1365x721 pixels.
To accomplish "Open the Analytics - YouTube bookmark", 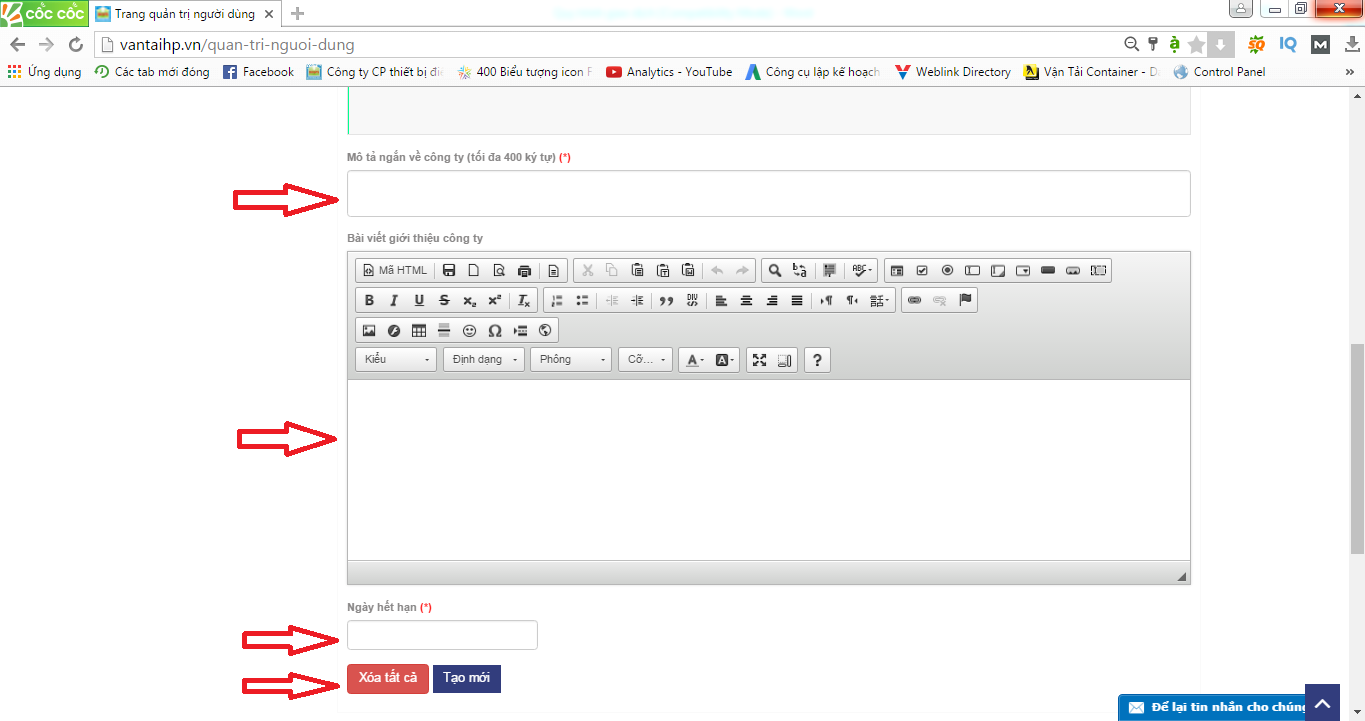I will 669,72.
